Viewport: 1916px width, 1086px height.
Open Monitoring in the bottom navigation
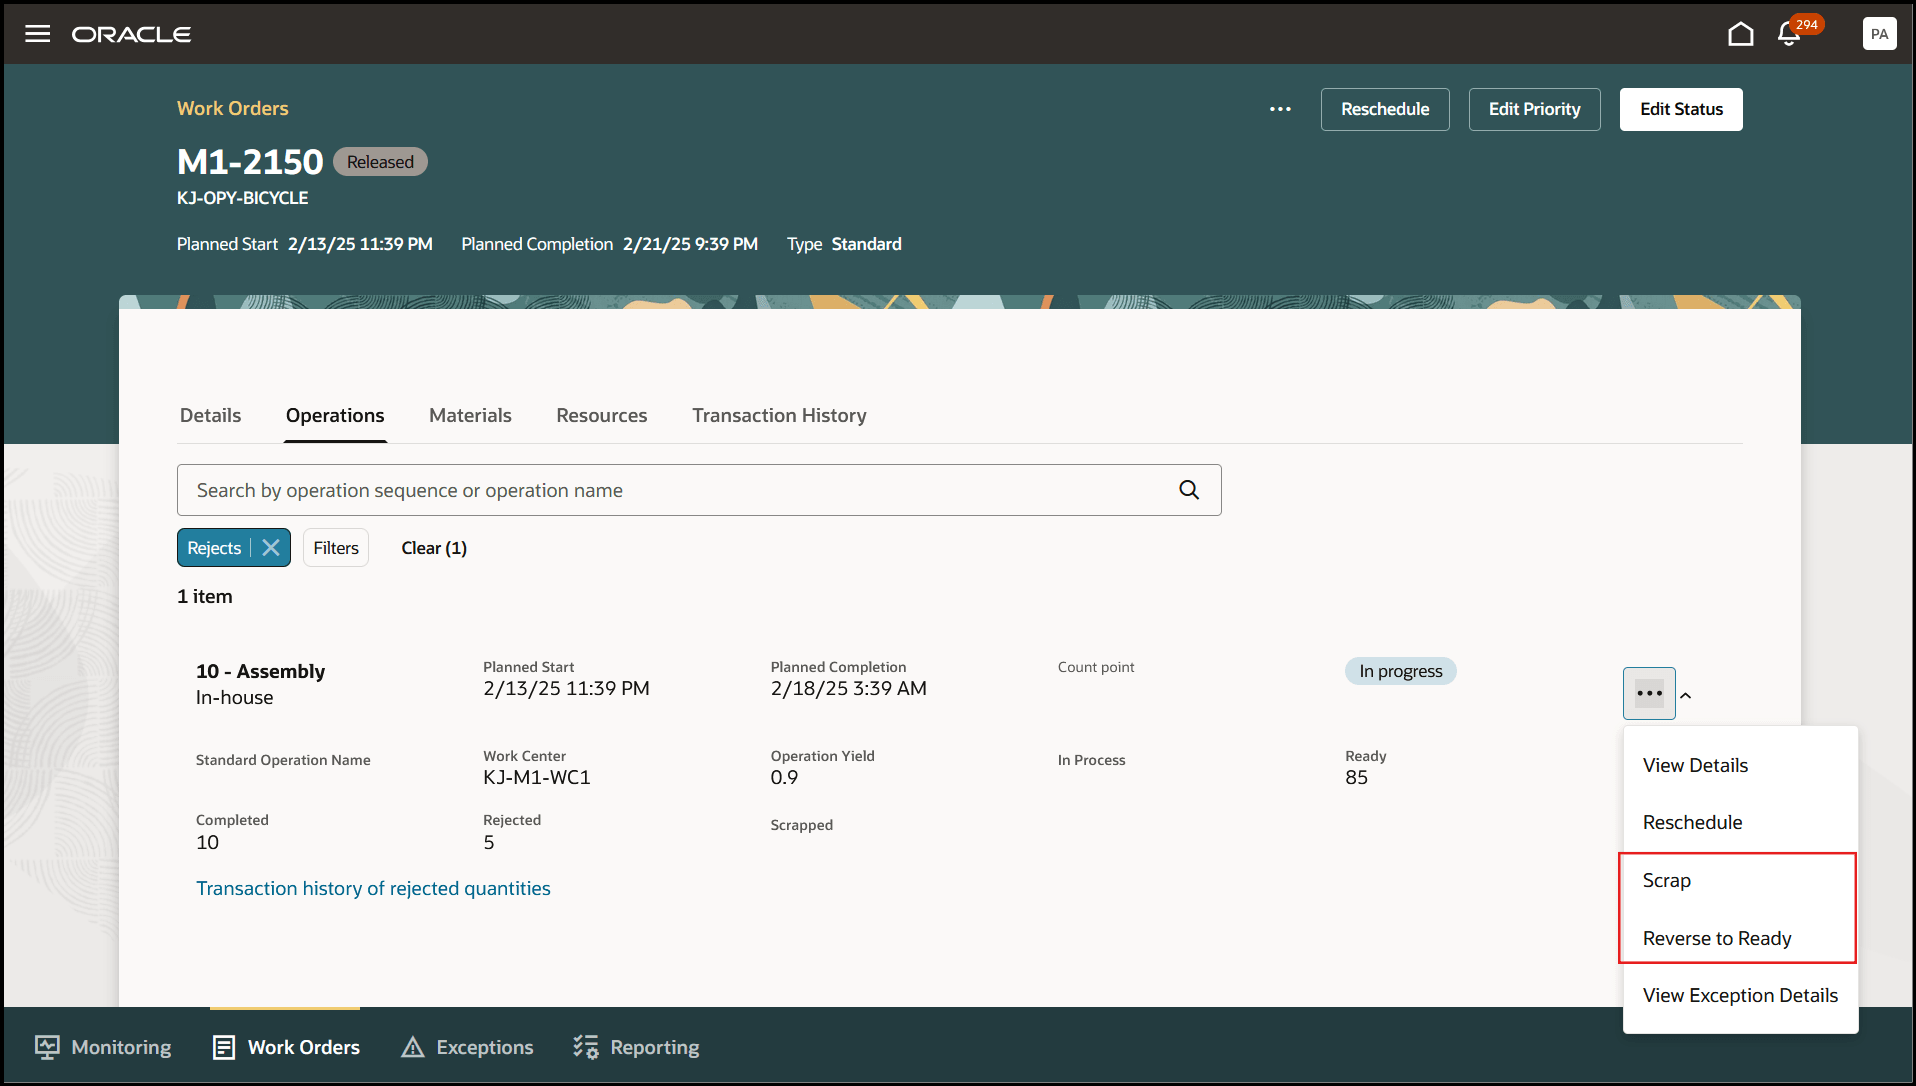point(103,1047)
